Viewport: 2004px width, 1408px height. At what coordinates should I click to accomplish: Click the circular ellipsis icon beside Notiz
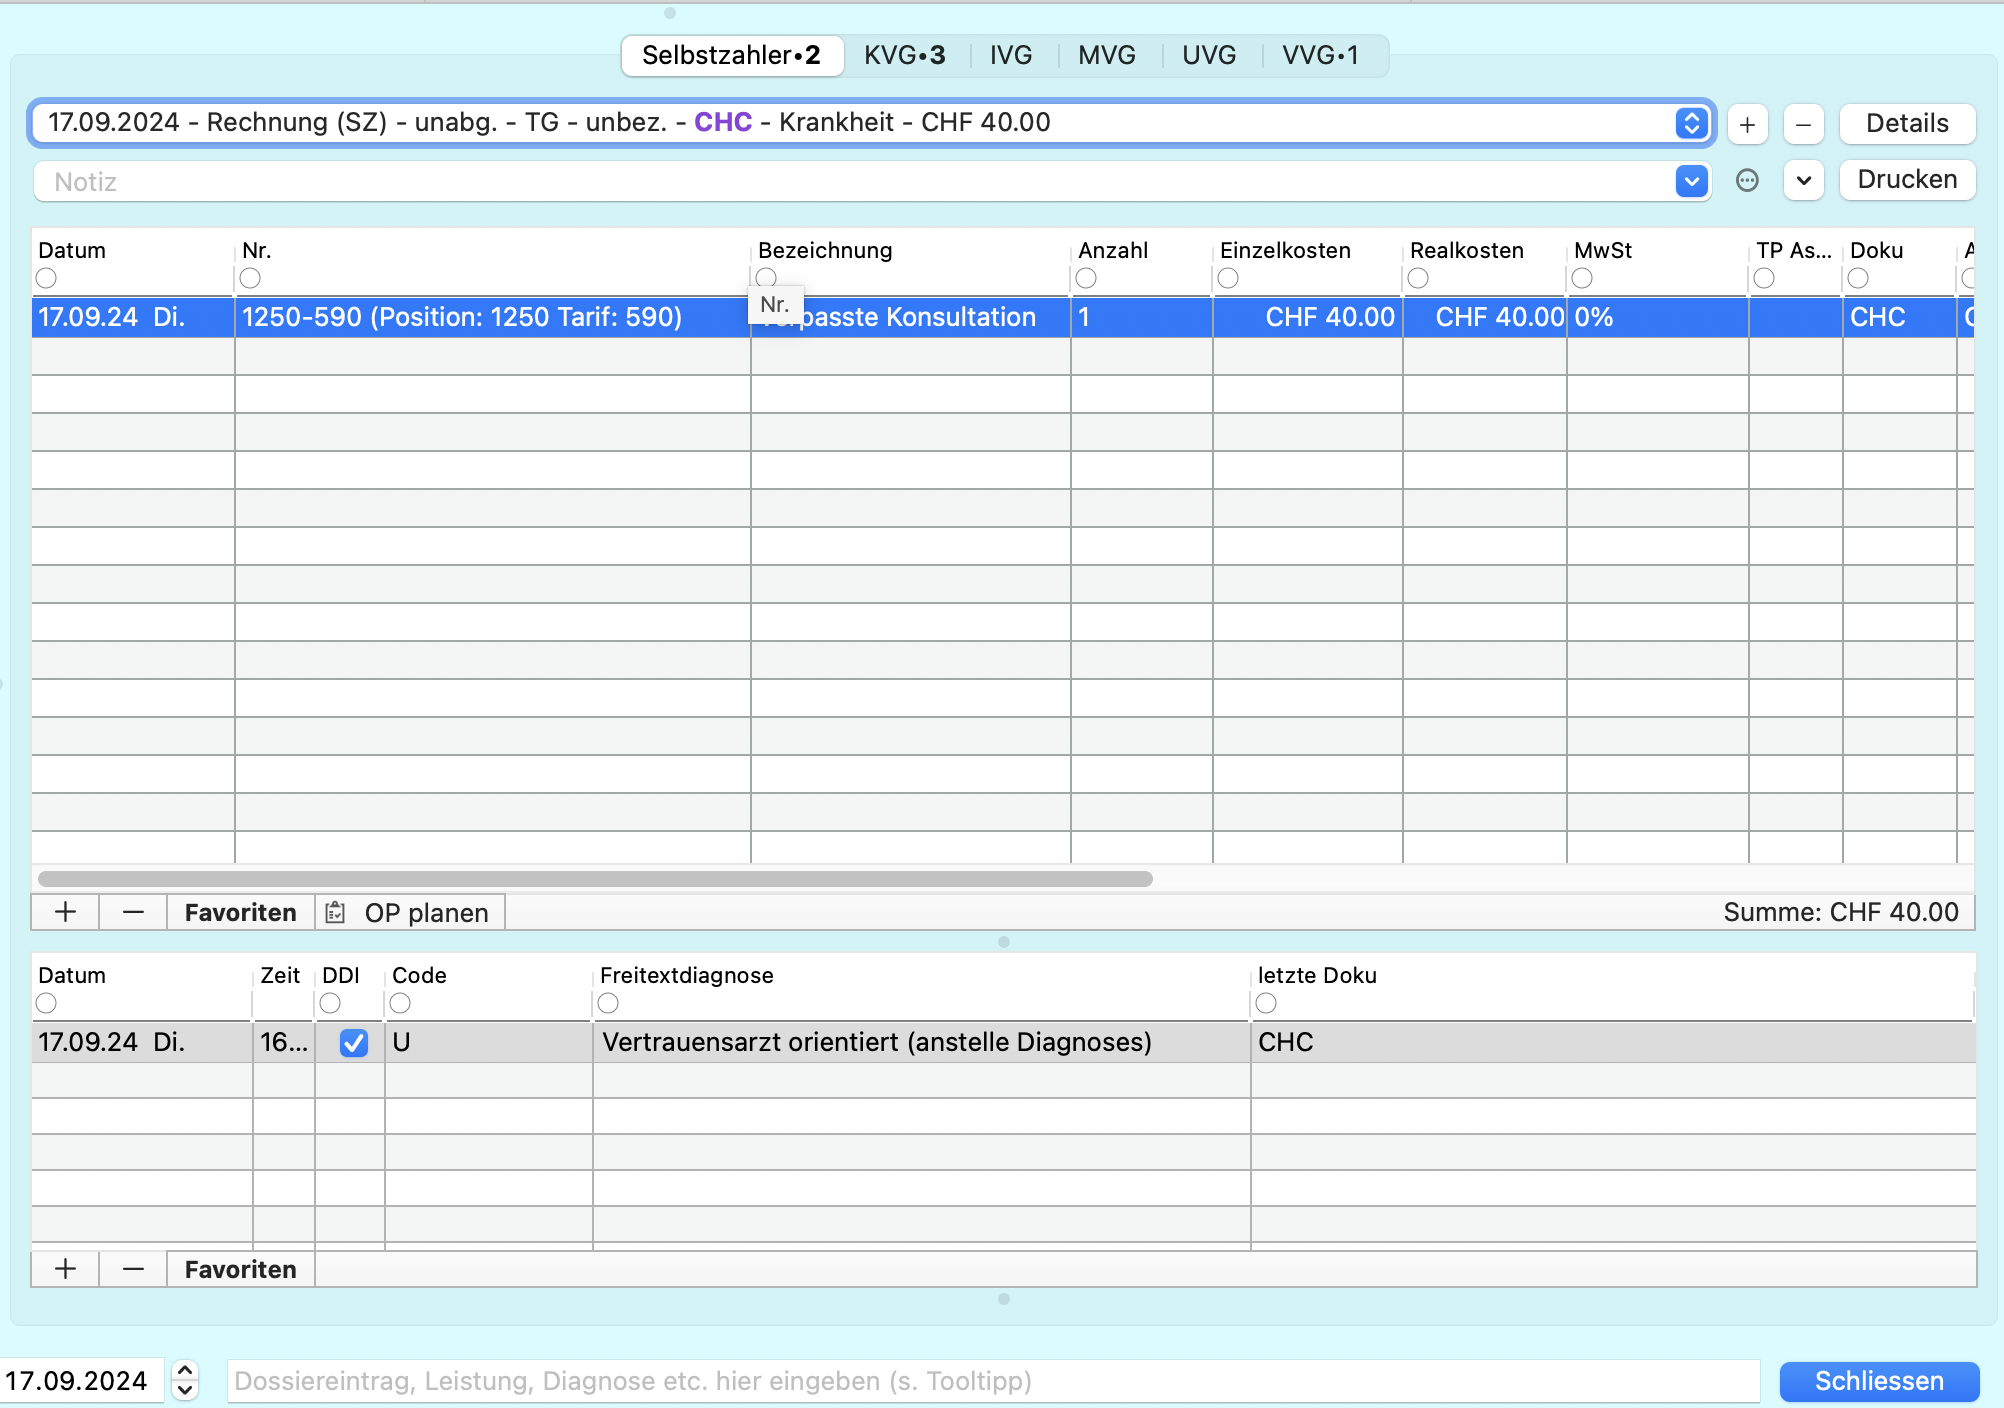[x=1747, y=180]
